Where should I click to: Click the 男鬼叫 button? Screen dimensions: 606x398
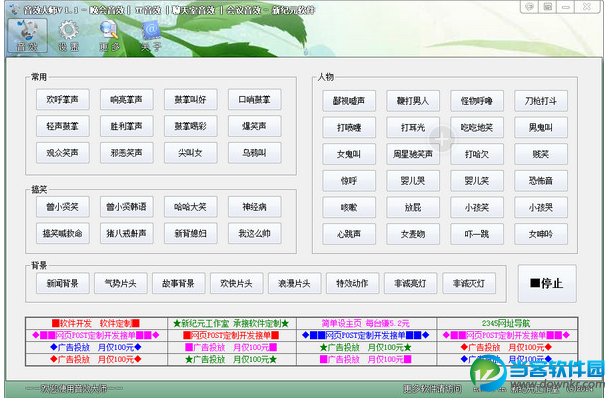pyautogui.click(x=541, y=128)
